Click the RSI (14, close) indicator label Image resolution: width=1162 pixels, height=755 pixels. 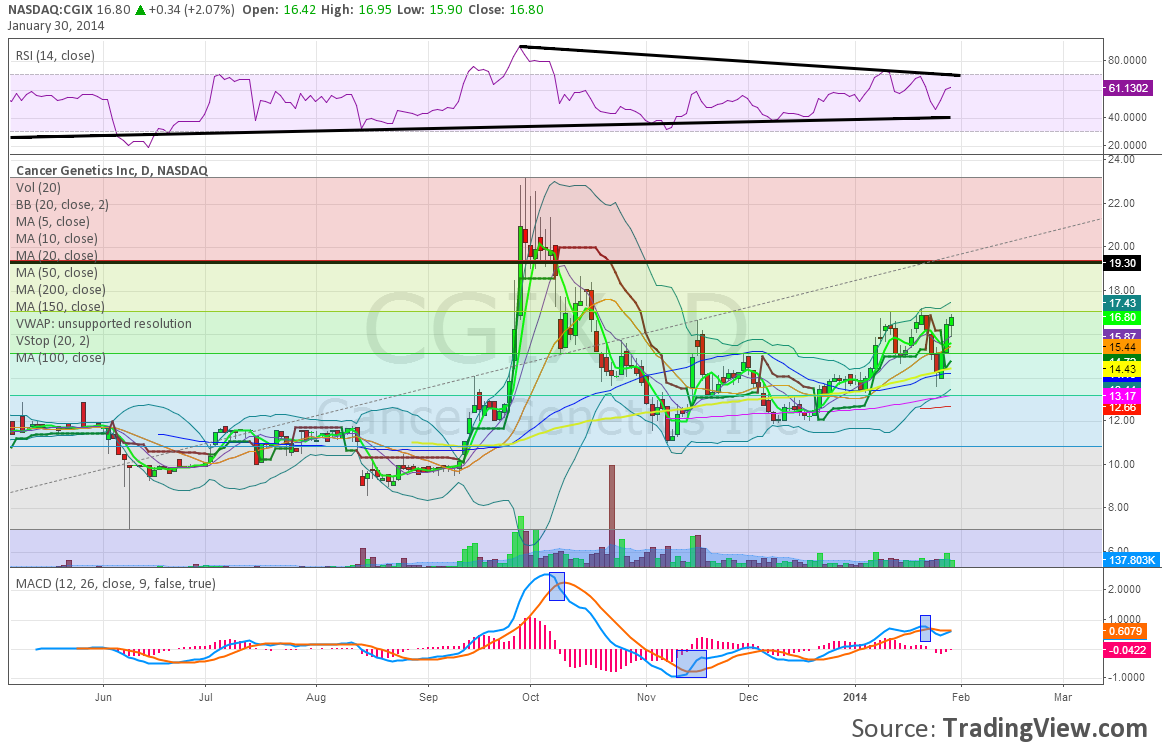click(x=56, y=56)
